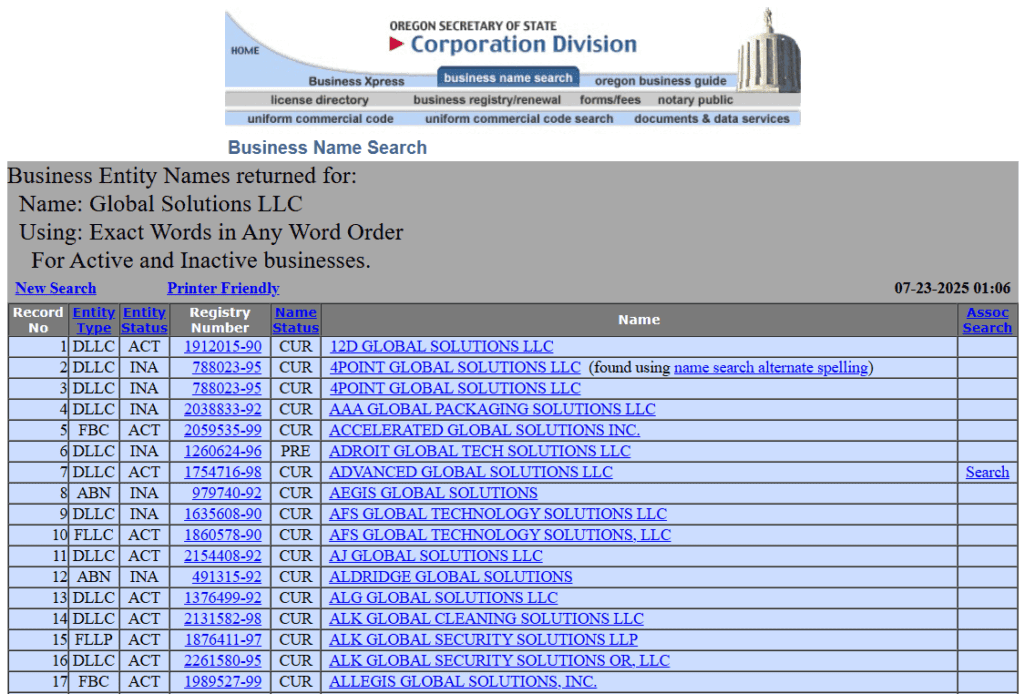Image resolution: width=1024 pixels, height=694 pixels.
Task: Open the 12D GLOBAL SOLUTIONS LLC record
Action: point(441,346)
